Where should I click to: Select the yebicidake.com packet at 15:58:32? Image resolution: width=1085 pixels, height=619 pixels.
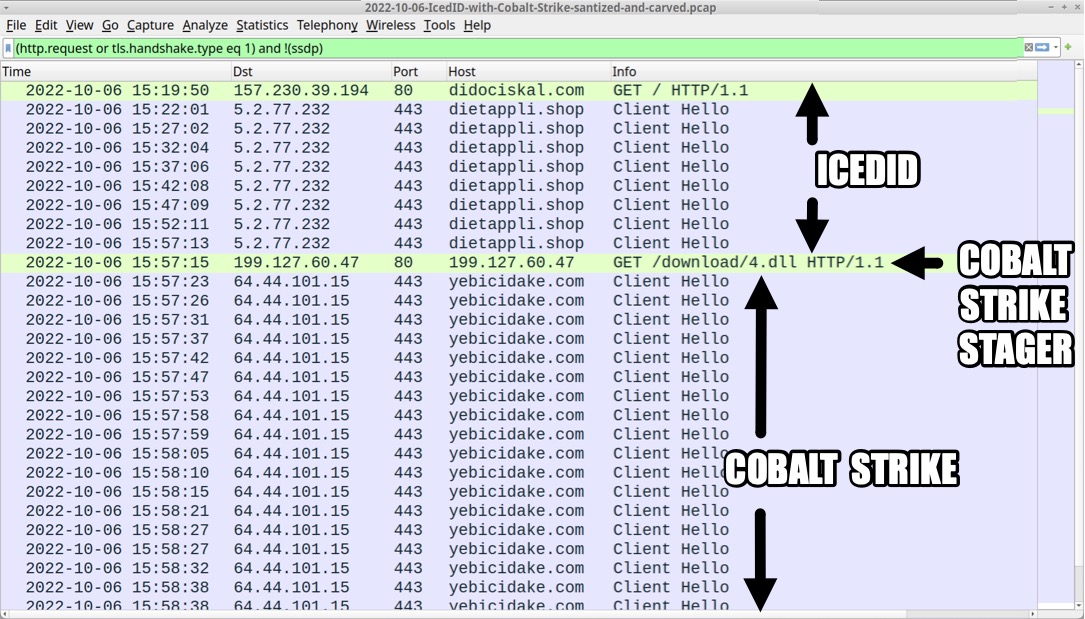[x=518, y=569]
